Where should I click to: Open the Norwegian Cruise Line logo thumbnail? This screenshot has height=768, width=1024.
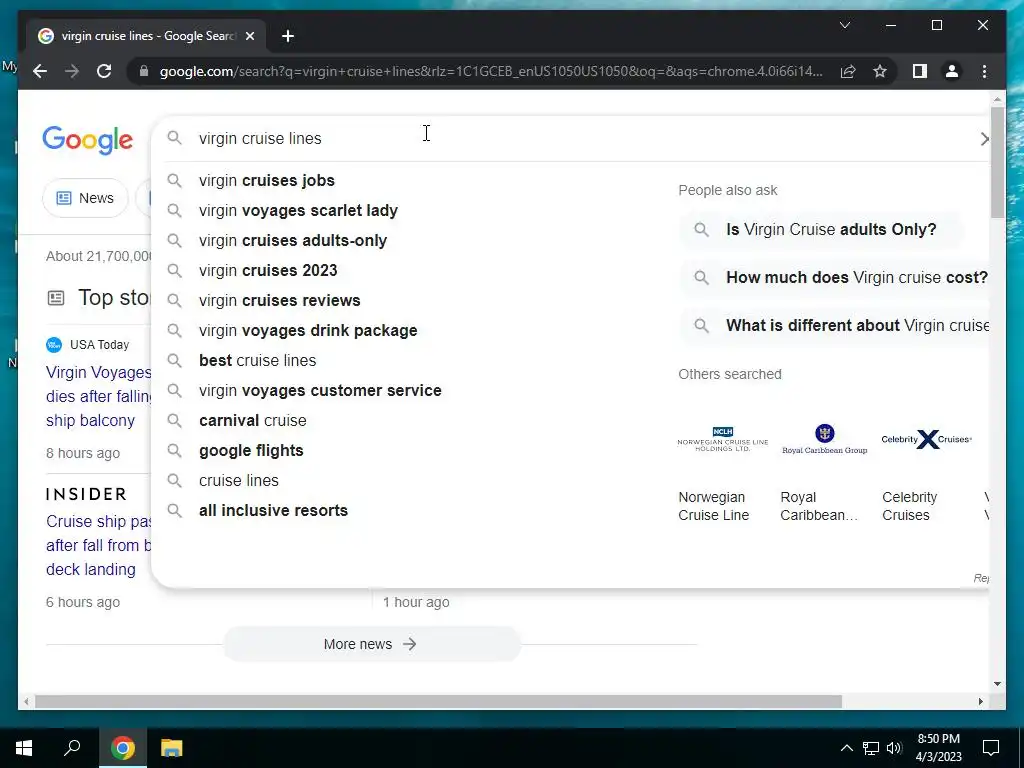(x=723, y=440)
